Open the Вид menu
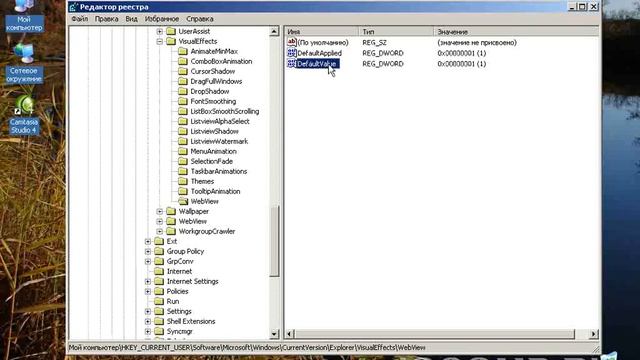640x360 pixels. click(131, 19)
